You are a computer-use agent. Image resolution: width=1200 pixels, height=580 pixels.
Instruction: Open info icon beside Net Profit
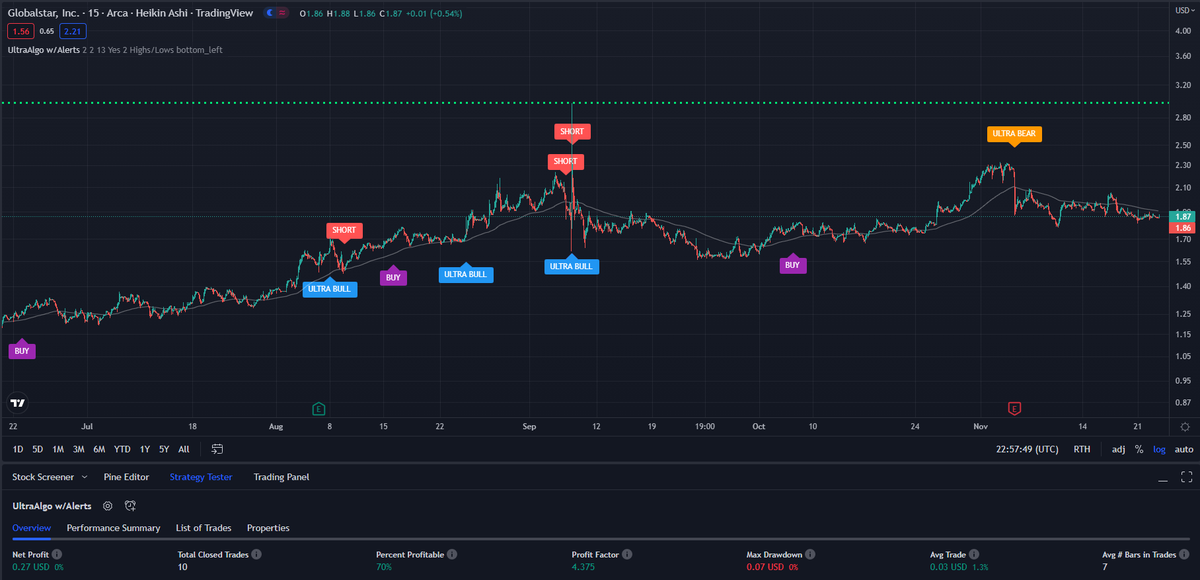coord(57,553)
